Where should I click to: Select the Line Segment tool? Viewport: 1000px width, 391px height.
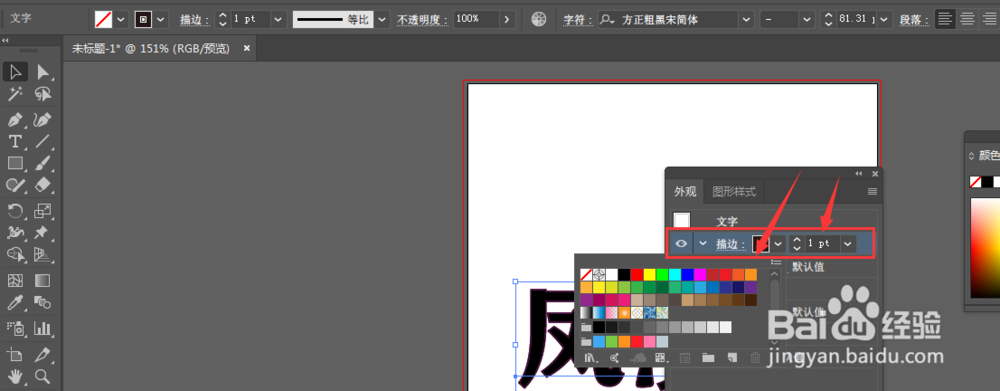(43, 141)
